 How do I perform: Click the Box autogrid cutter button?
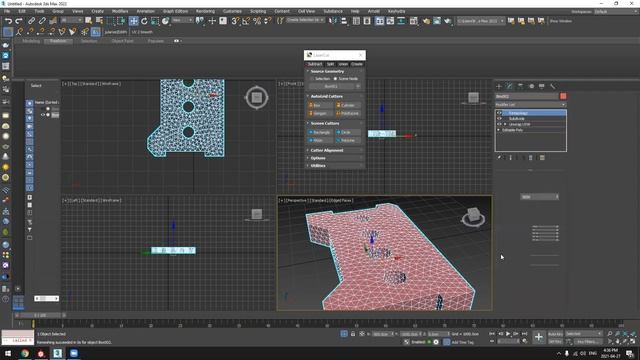(321, 105)
